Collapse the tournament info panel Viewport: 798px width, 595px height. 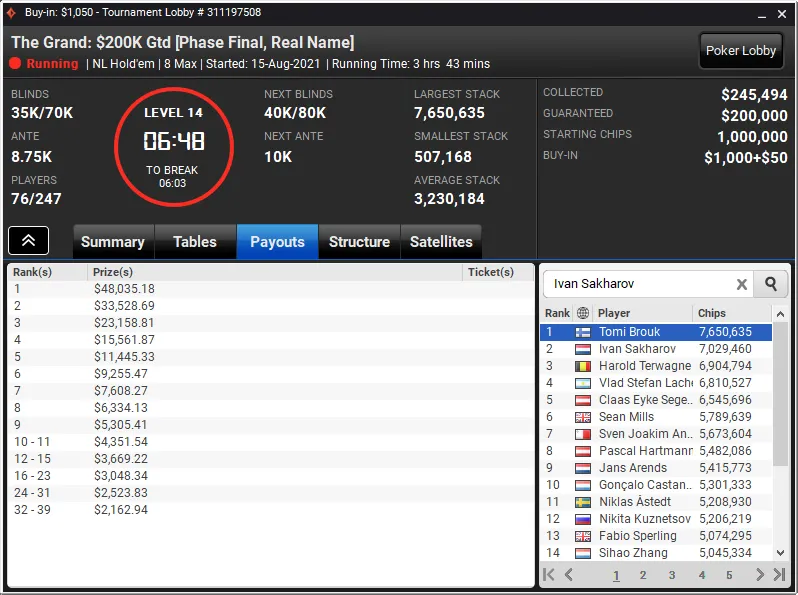tap(28, 240)
